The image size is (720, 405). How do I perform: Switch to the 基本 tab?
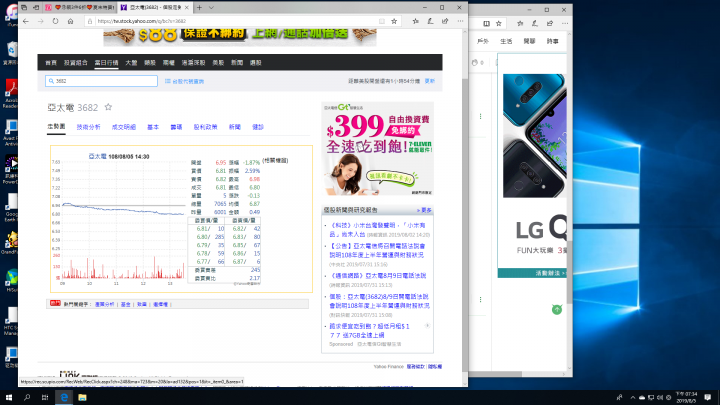(153, 127)
